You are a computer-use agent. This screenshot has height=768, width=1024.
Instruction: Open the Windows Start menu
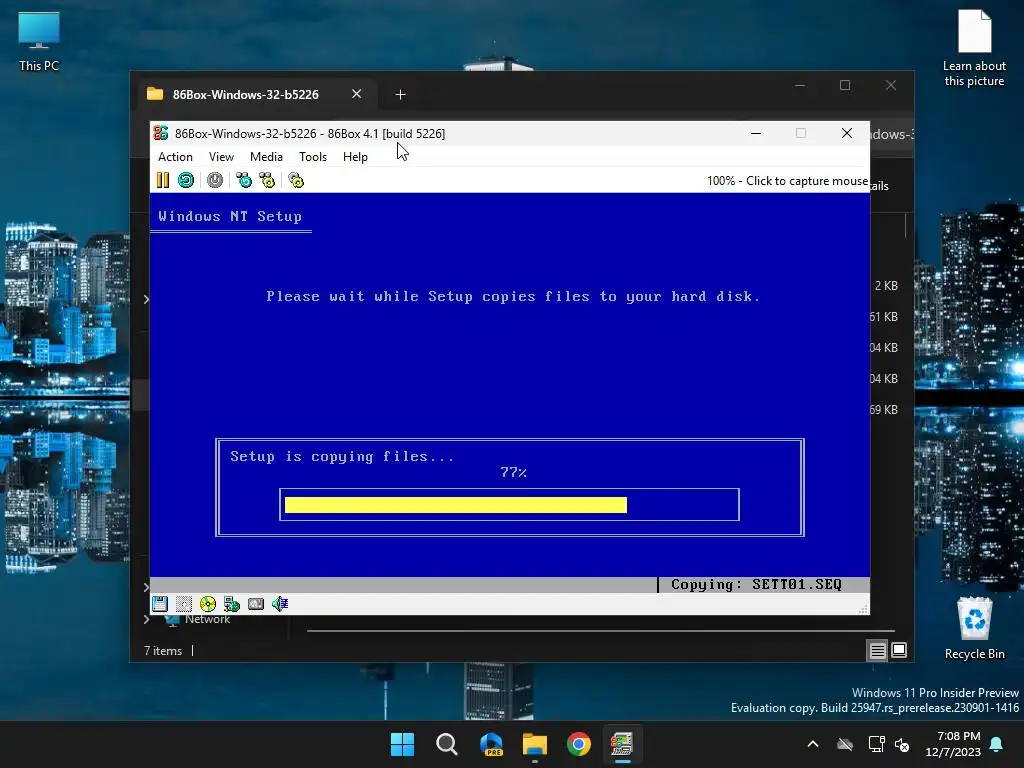(402, 744)
